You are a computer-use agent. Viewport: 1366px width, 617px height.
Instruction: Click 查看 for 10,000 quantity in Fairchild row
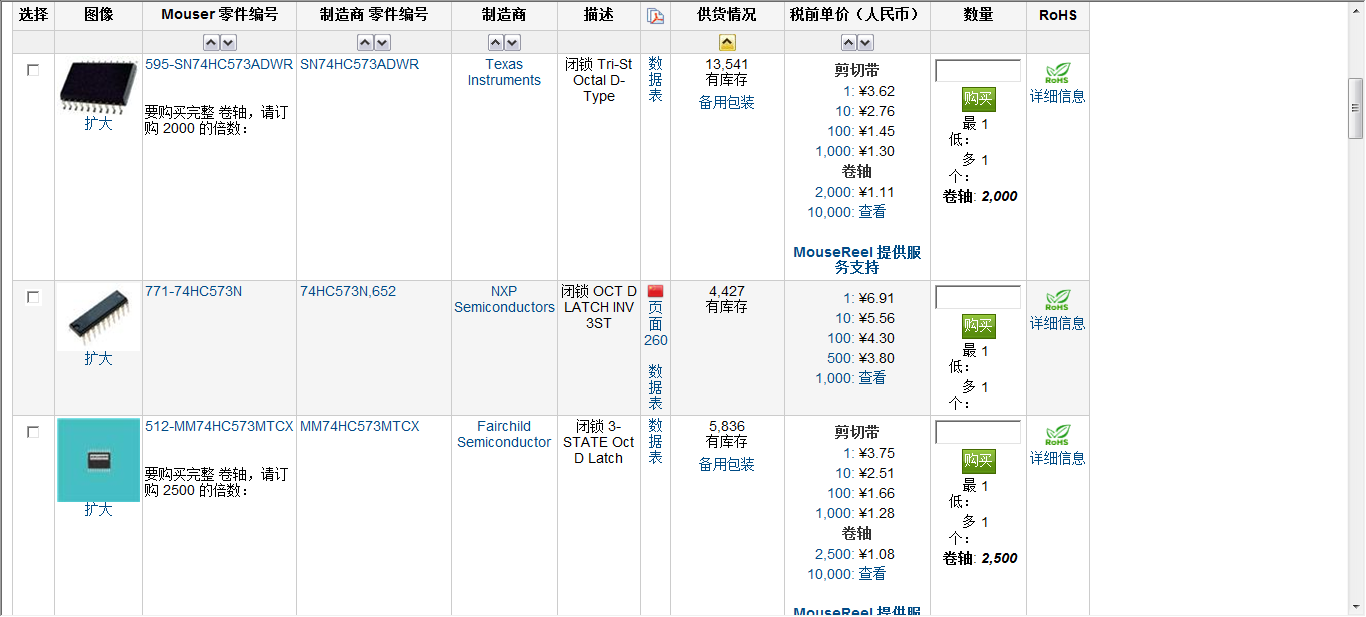(x=872, y=574)
